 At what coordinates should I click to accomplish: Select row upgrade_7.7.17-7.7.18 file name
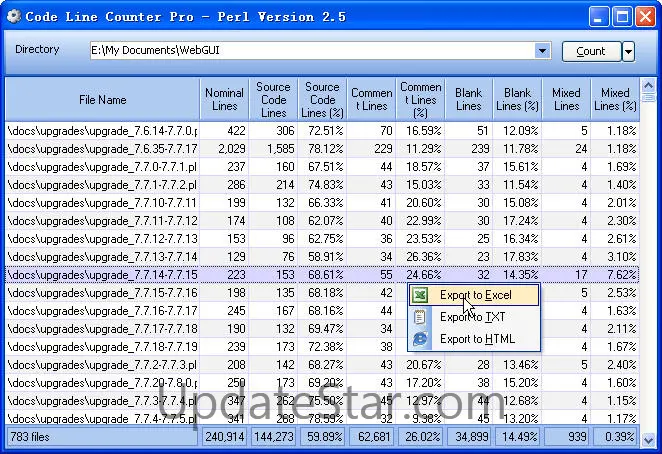(103, 329)
